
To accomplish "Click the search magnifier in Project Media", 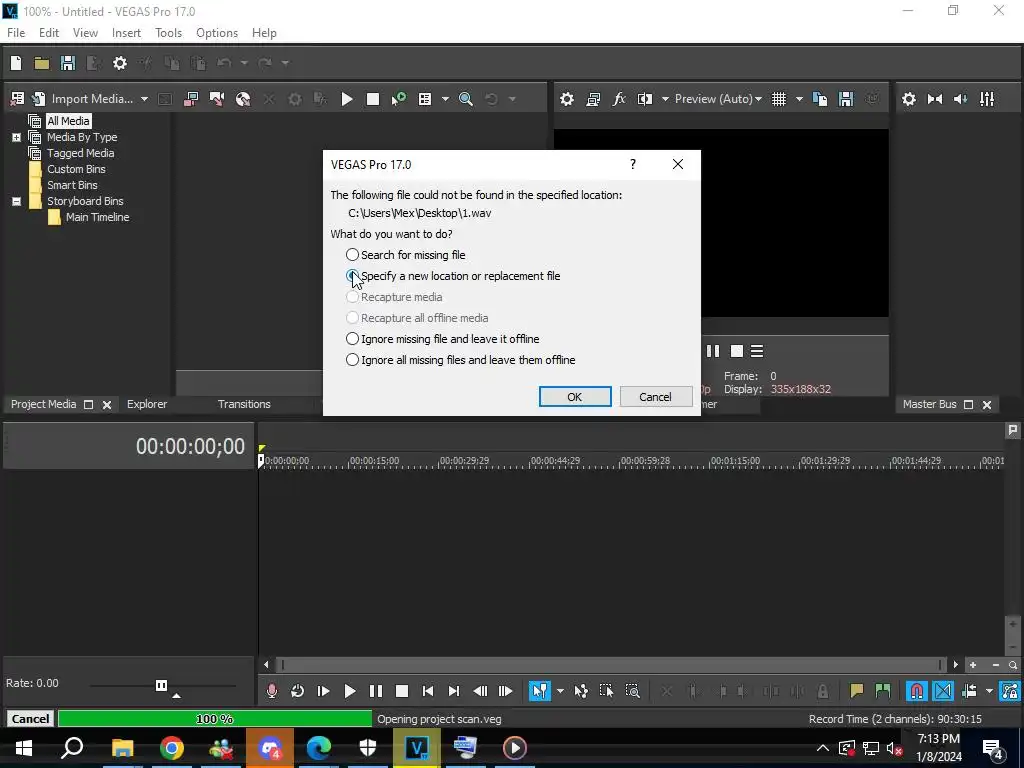I will point(466,99).
